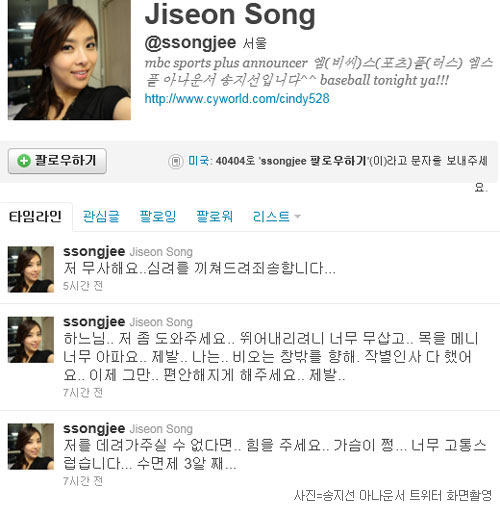Click the 미국 country link

(x=198, y=161)
